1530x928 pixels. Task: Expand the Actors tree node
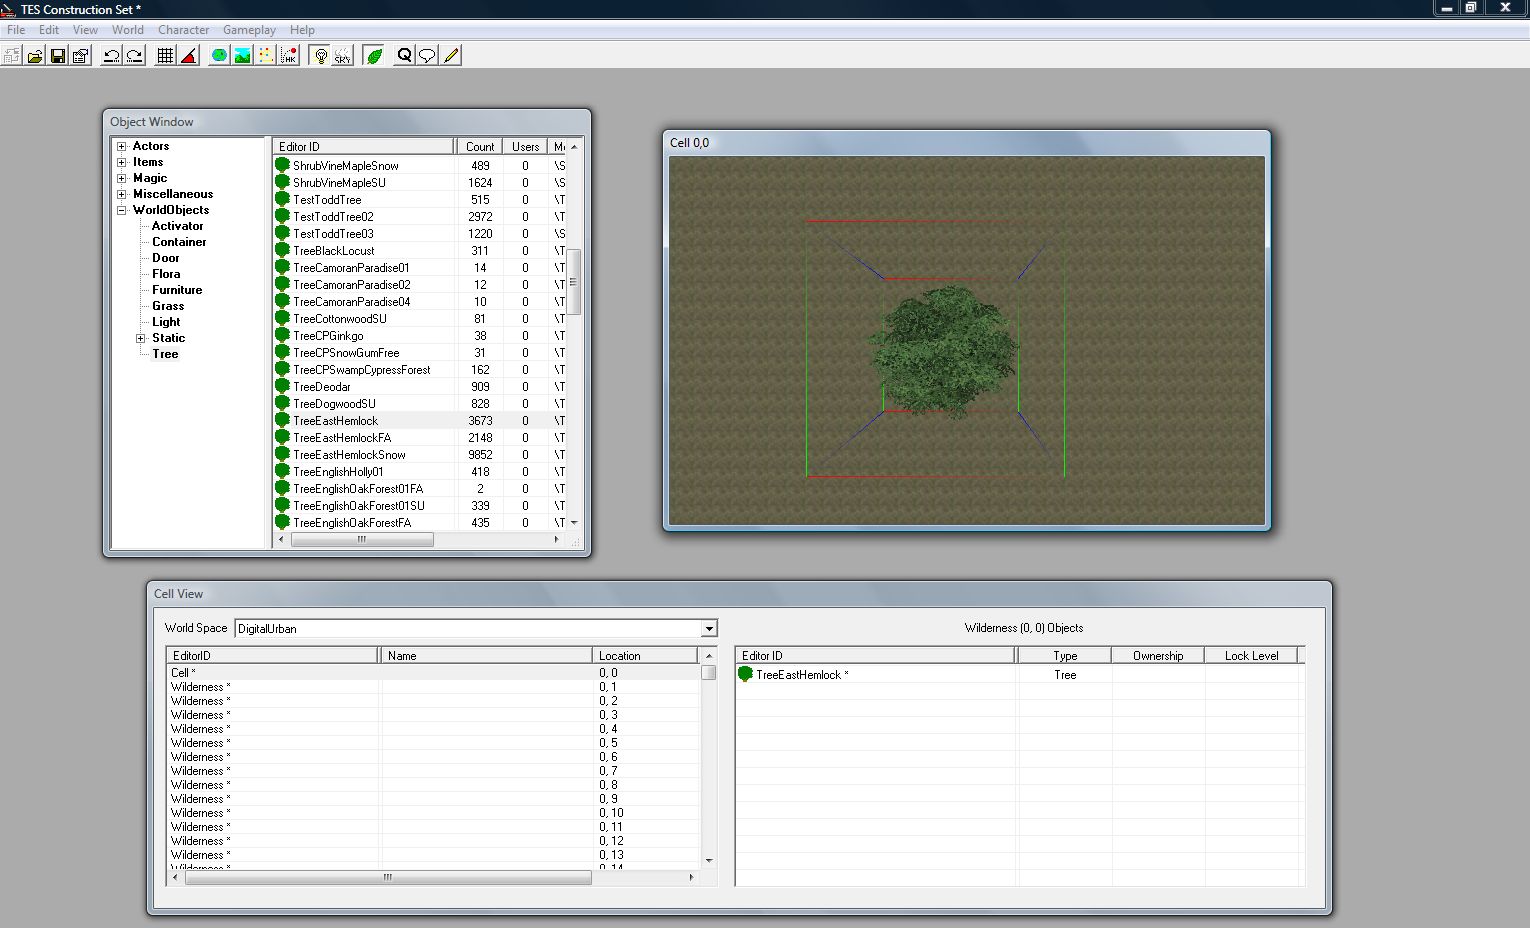pos(122,146)
